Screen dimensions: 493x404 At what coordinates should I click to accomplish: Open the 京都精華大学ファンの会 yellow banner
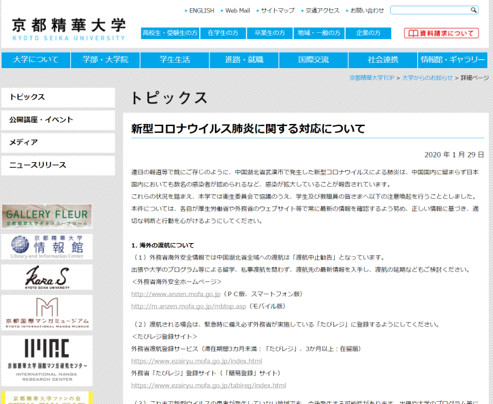point(47,398)
